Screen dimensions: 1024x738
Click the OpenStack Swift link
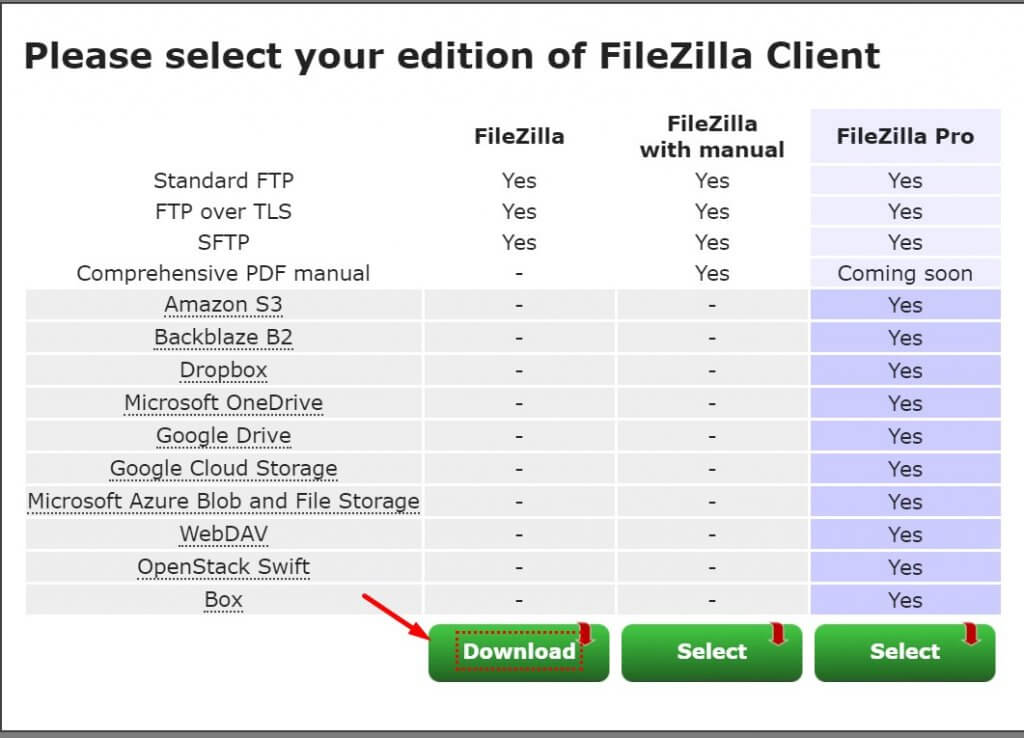coord(223,567)
